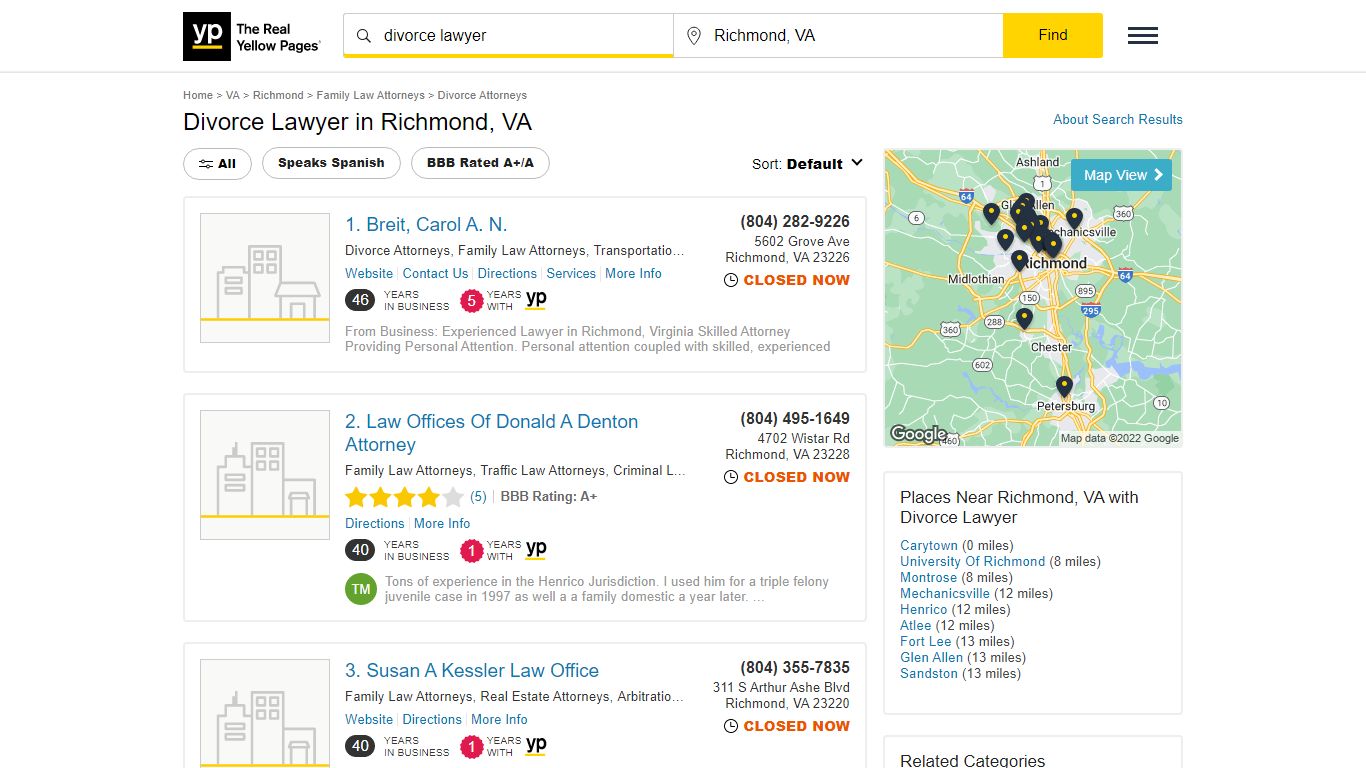Click the location pin icon in search bar
Image resolution: width=1366 pixels, height=768 pixels.
693,36
